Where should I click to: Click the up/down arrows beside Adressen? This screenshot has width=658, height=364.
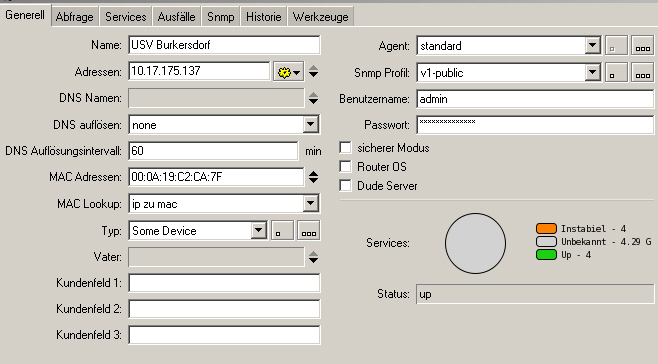[313, 72]
